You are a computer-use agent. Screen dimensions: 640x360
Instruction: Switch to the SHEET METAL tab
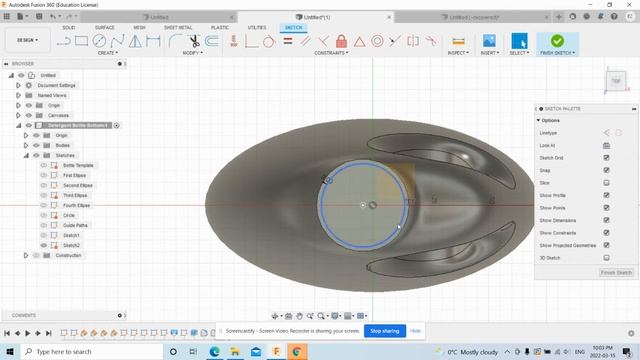coord(178,27)
